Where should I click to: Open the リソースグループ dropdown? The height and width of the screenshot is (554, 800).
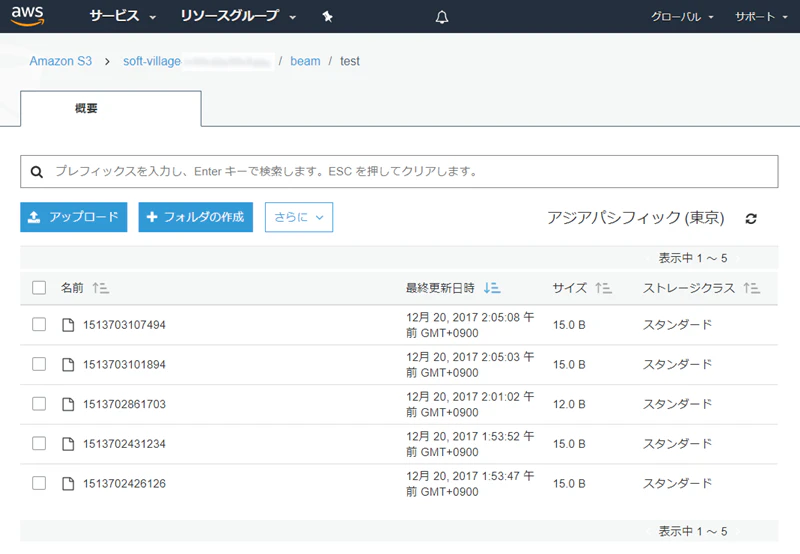(238, 16)
